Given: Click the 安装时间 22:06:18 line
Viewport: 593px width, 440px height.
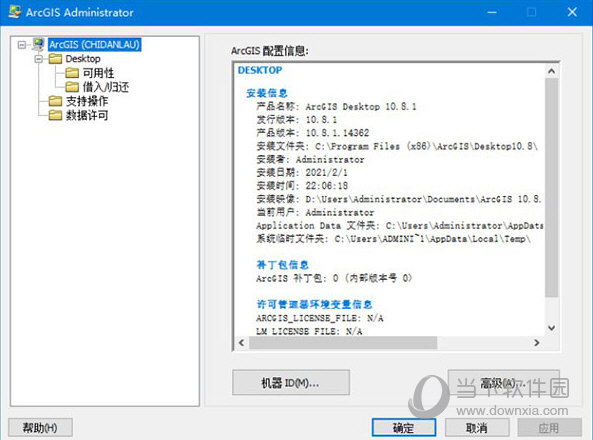Looking at the screenshot, I should coord(302,186).
